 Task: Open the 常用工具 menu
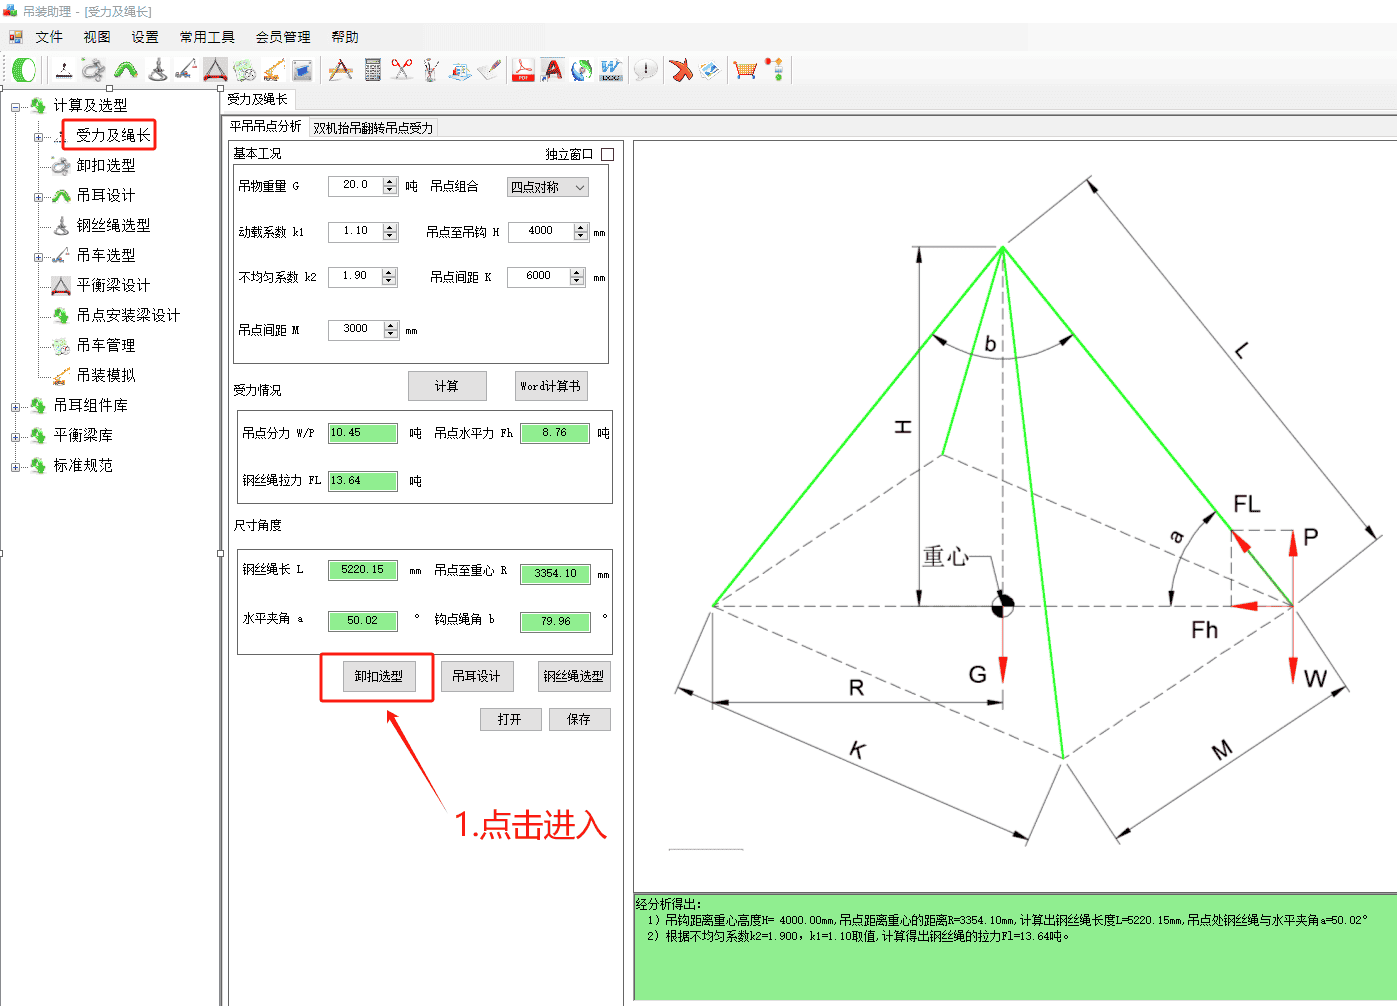tap(207, 37)
